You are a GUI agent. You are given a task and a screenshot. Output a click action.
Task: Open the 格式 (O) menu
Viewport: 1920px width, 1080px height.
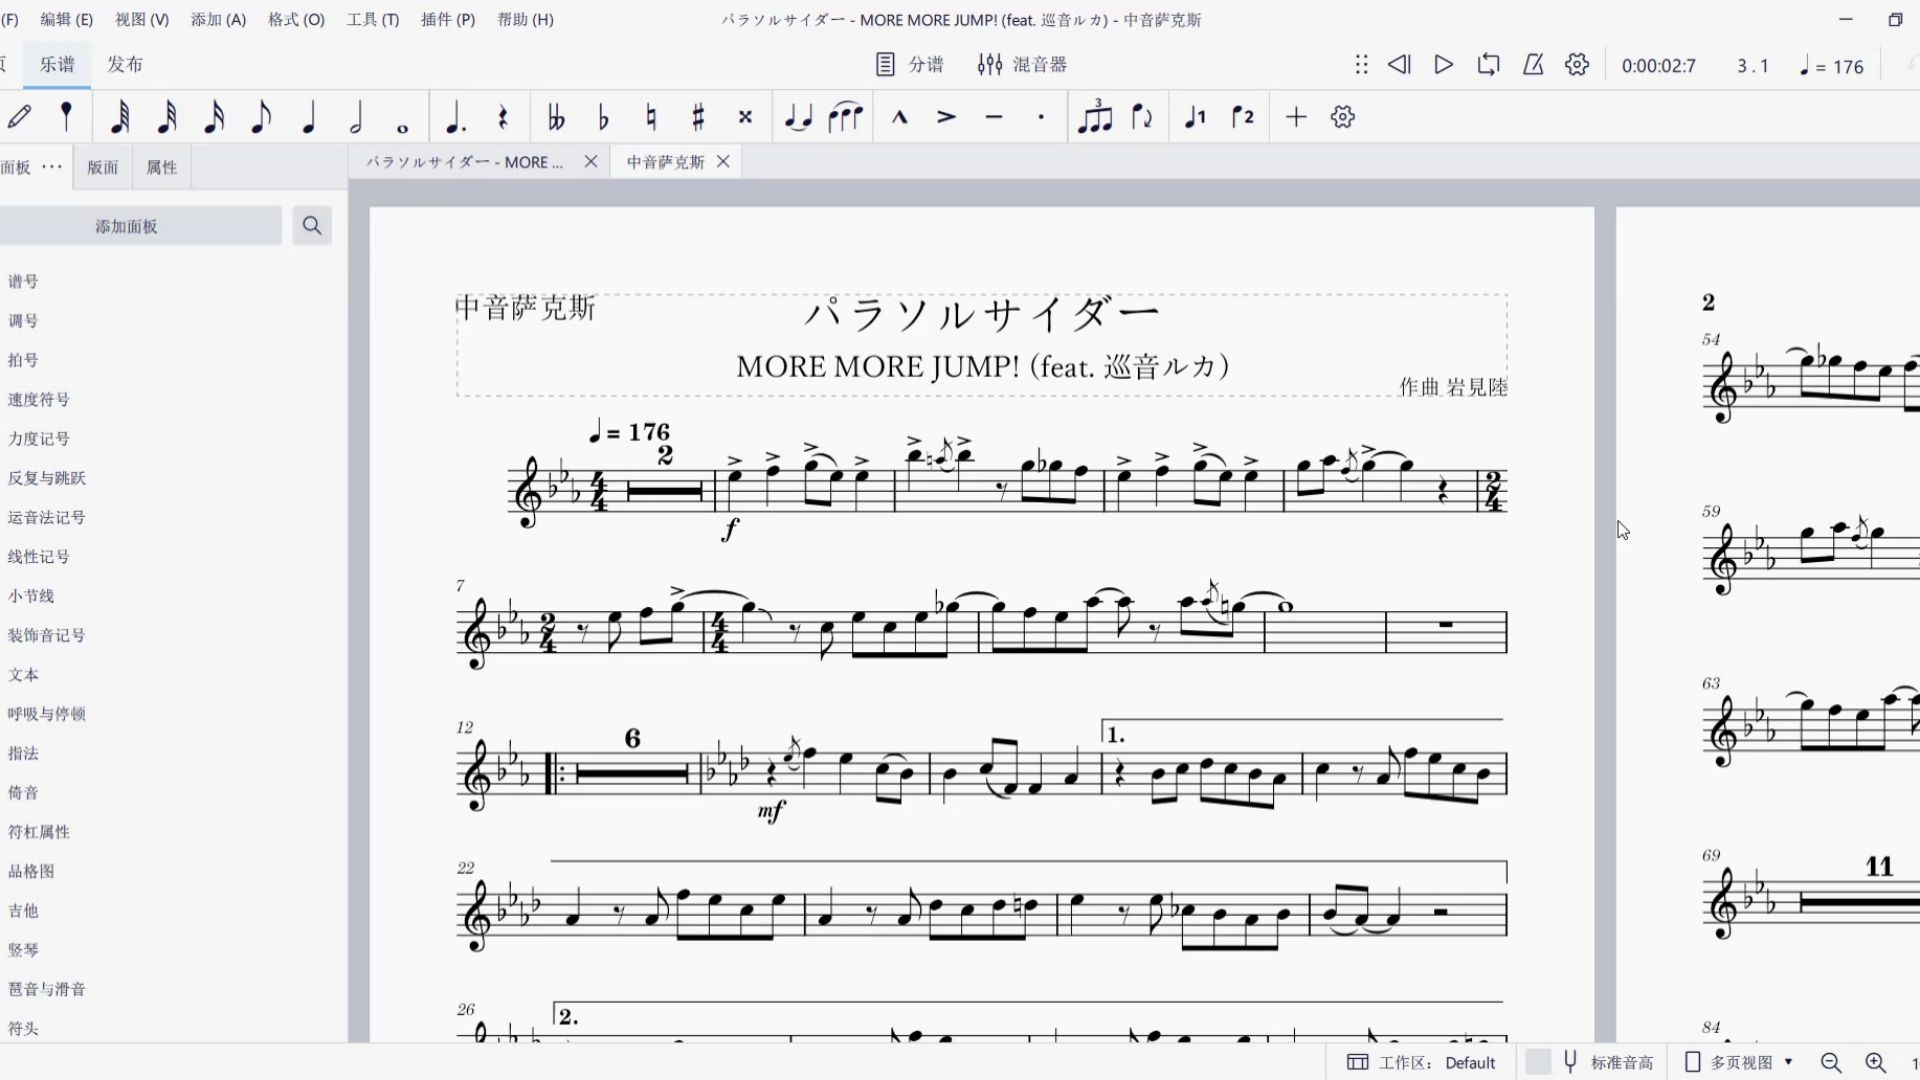[x=296, y=19]
